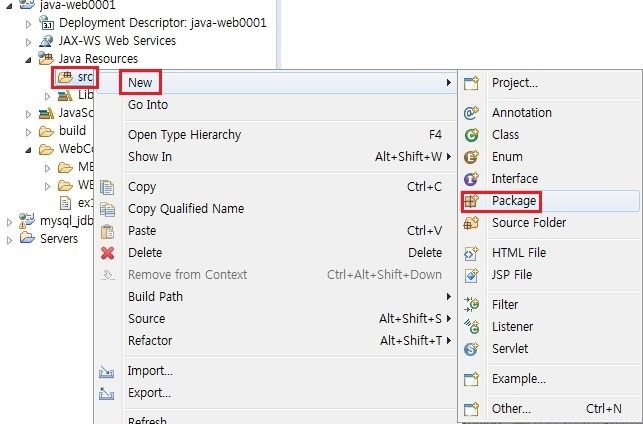Expand the Deployment Descriptor node
643x424 pixels.
coord(28,24)
